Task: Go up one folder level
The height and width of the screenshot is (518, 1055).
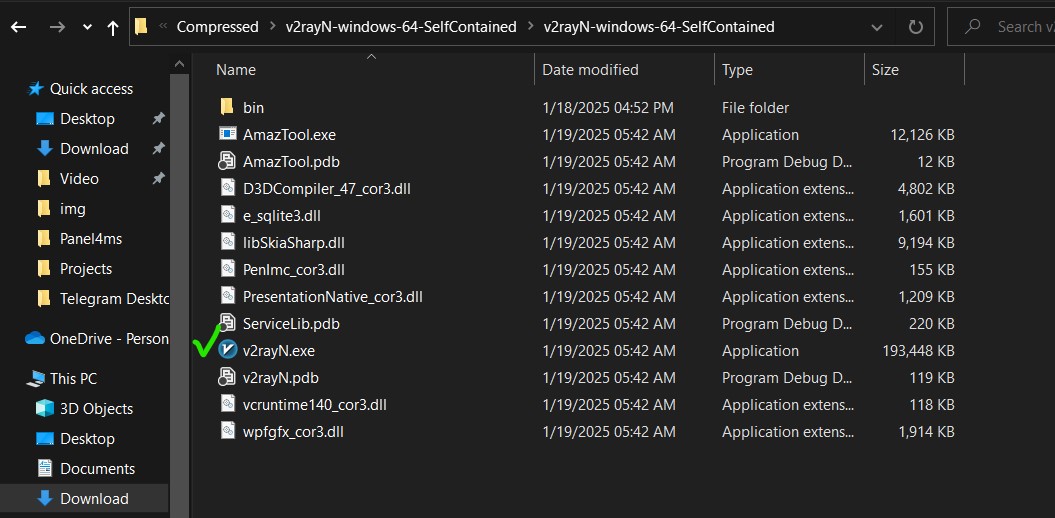Action: tap(112, 27)
